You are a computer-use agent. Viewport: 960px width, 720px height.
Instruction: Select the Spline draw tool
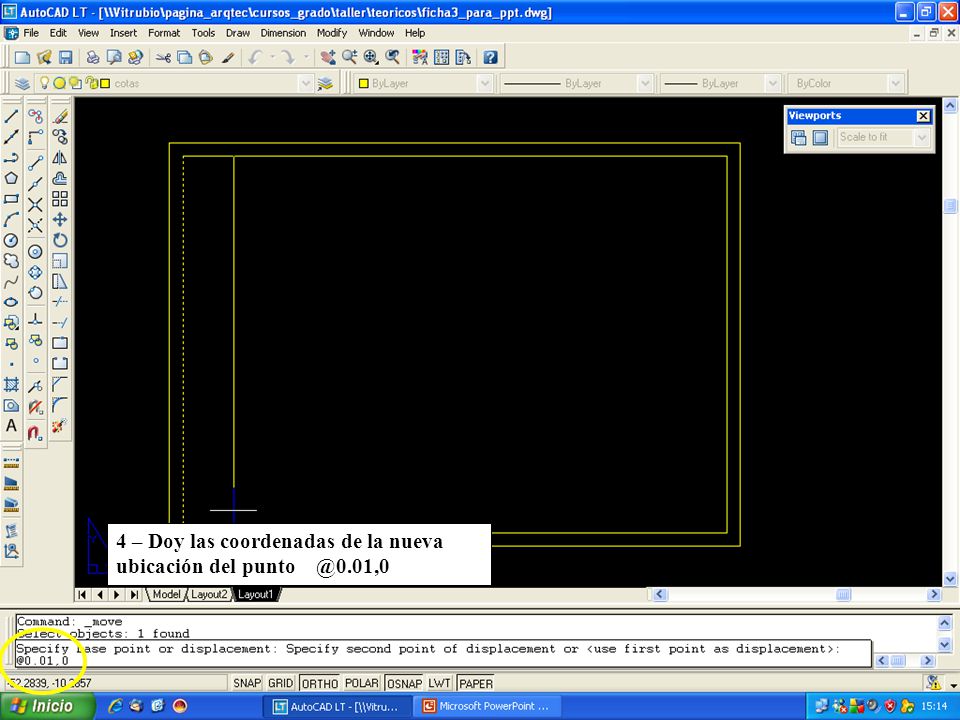pos(11,282)
